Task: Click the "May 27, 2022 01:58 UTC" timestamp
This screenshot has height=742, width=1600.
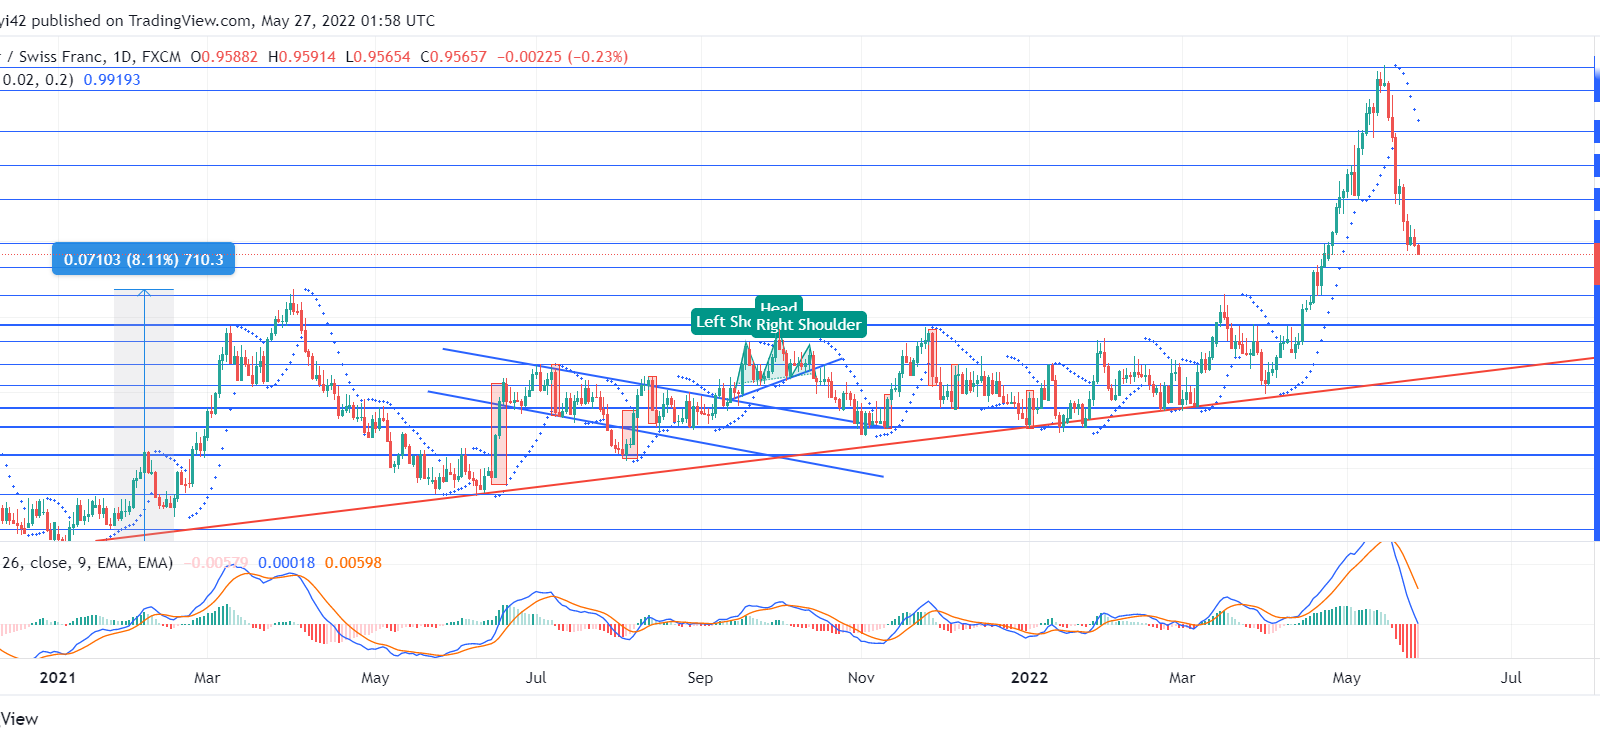Action: tap(348, 21)
